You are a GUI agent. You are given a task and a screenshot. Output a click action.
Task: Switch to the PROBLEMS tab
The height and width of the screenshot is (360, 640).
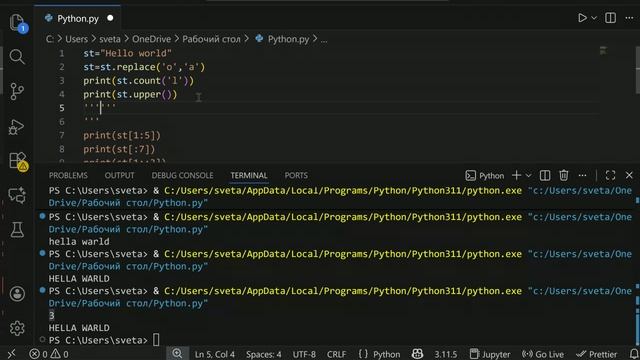point(68,176)
